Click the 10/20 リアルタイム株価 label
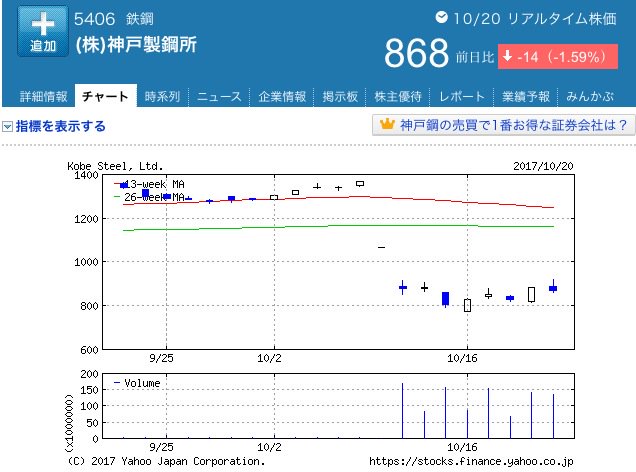Screen dimensions: 636x472 tap(535, 19)
